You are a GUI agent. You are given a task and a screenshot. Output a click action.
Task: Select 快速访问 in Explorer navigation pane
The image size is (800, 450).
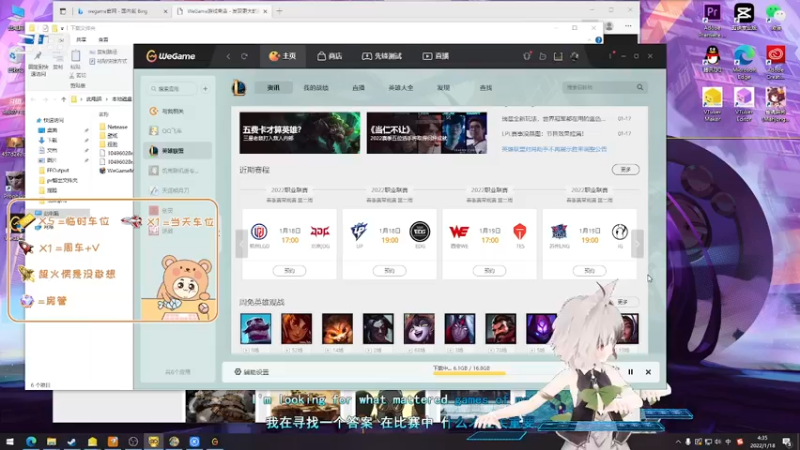click(x=50, y=120)
